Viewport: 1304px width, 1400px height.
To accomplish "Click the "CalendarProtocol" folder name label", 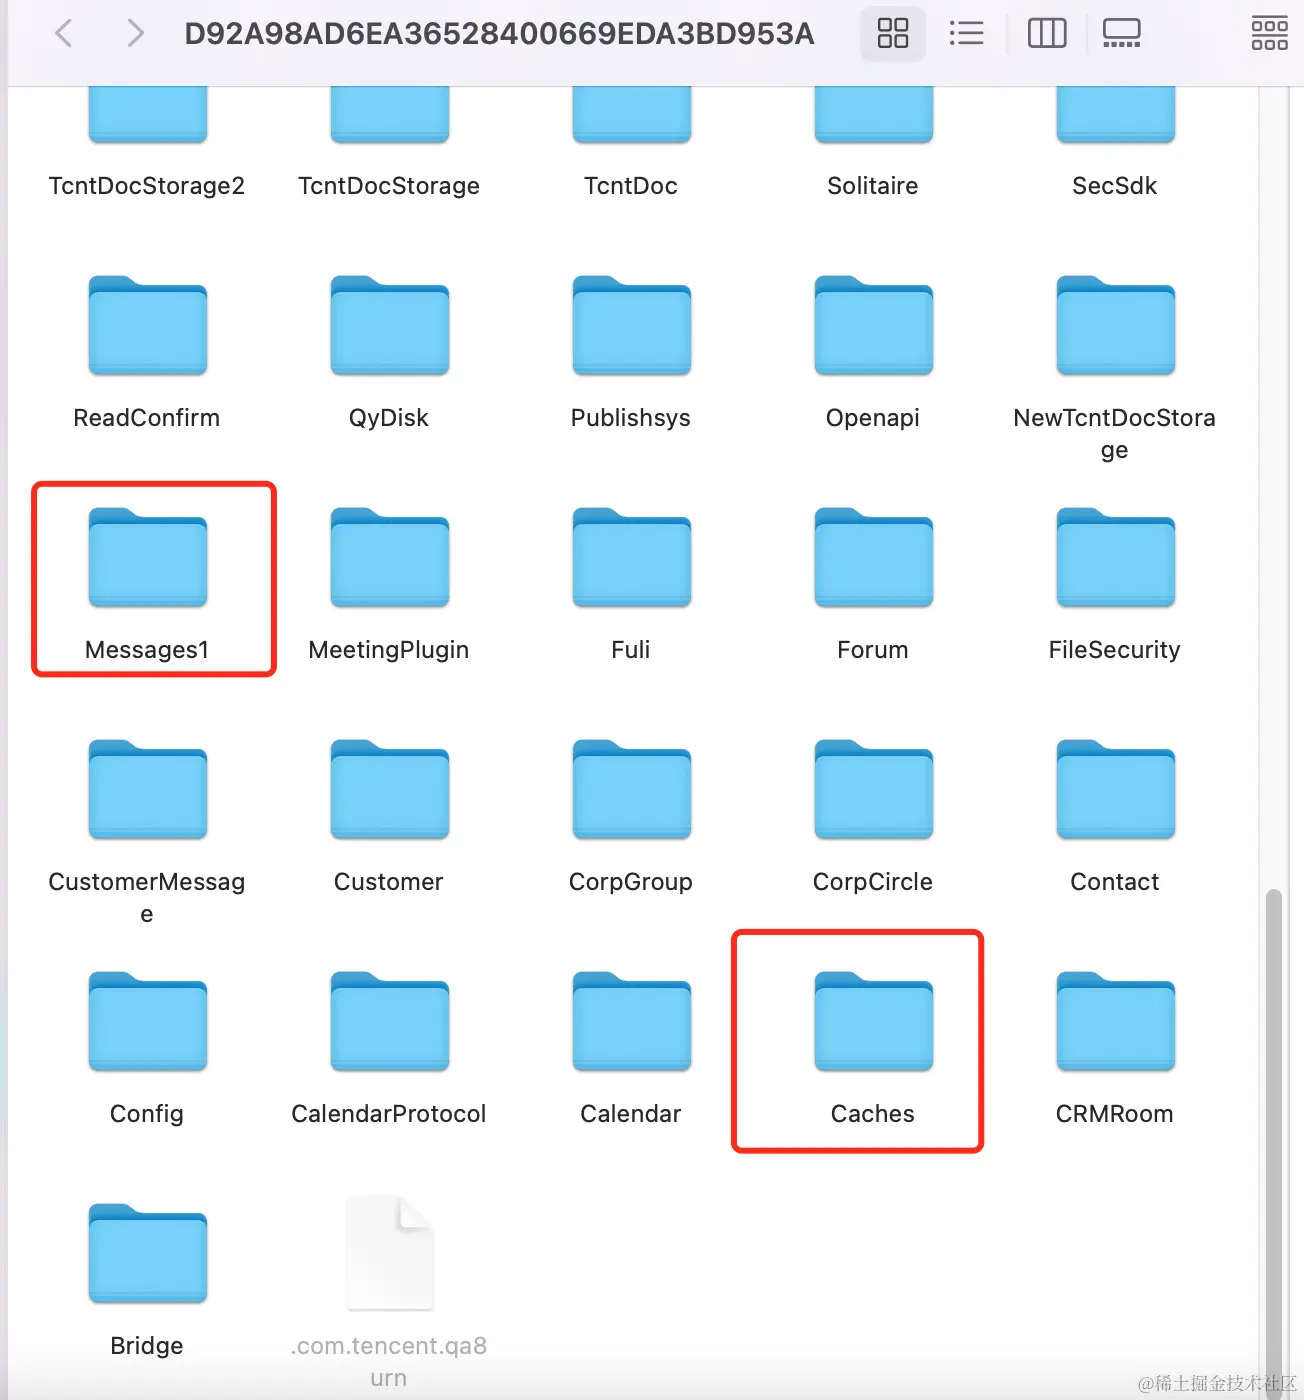I will pos(389,1114).
